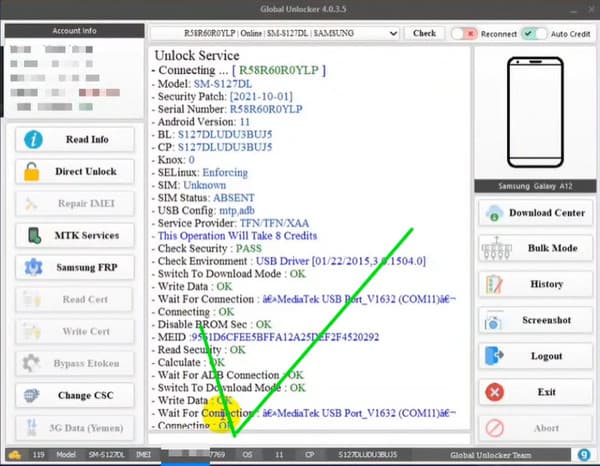Image resolution: width=600 pixels, height=466 pixels.
Task: Click the MTK Services button label
Action: pyautogui.click(x=87, y=235)
